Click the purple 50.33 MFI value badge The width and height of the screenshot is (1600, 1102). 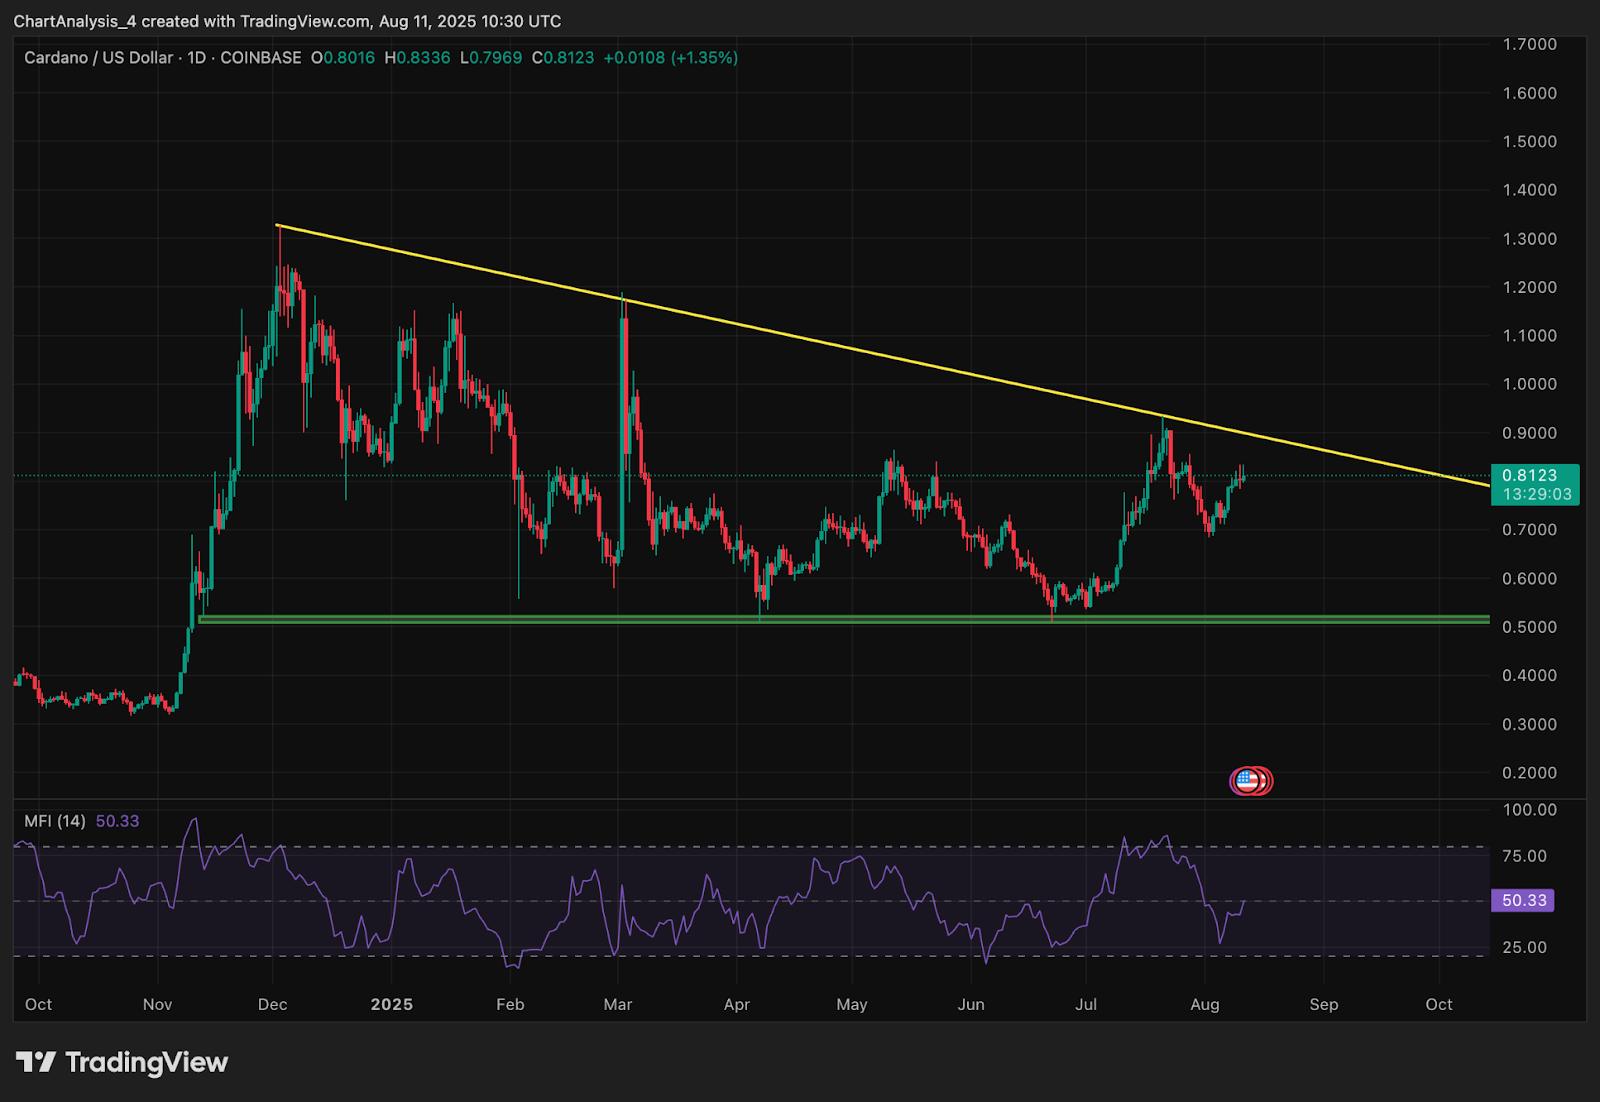point(1523,901)
